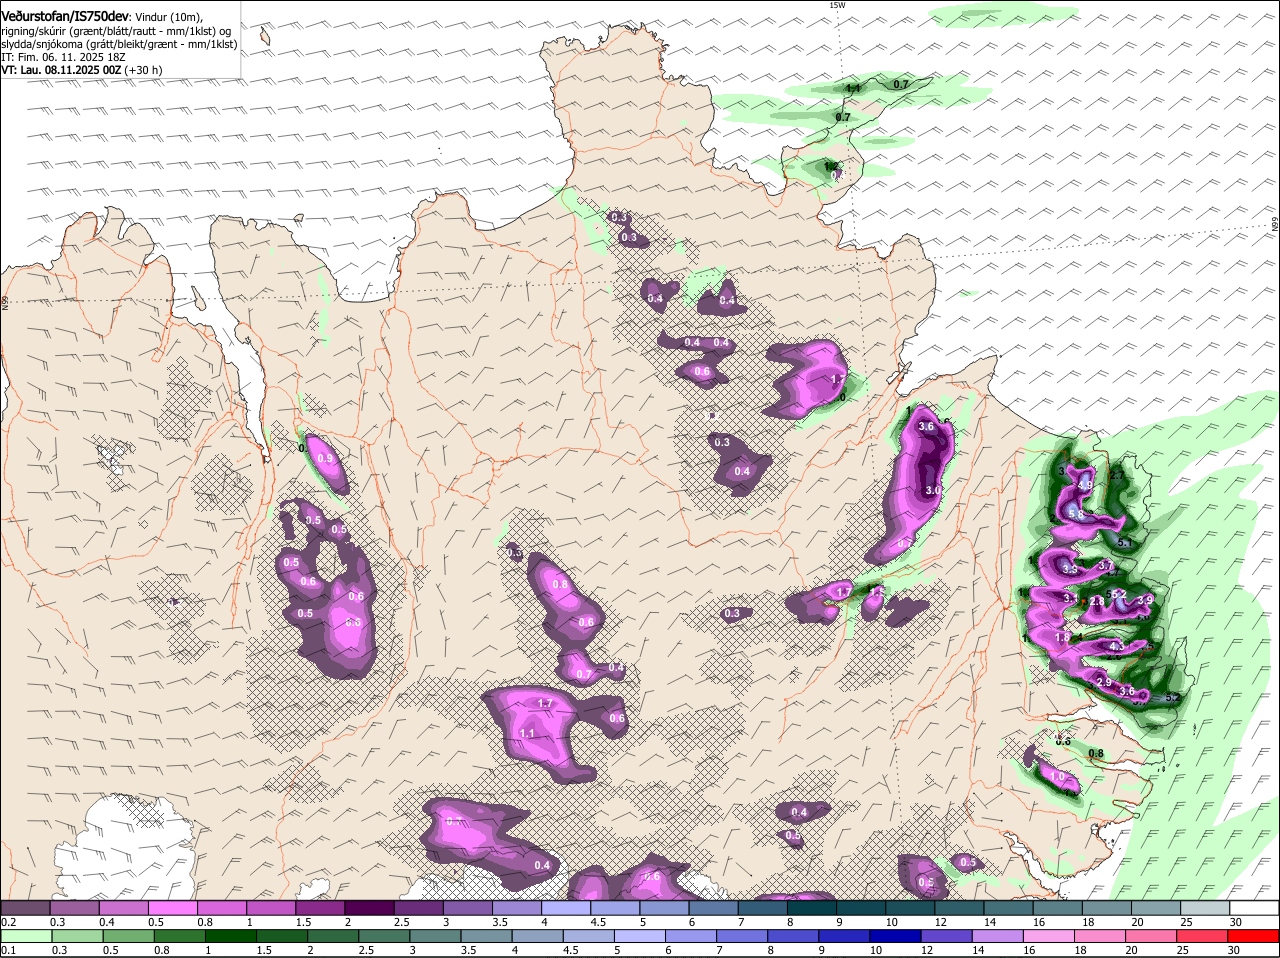Select white snow scale swatch above 30

(x=1252, y=907)
